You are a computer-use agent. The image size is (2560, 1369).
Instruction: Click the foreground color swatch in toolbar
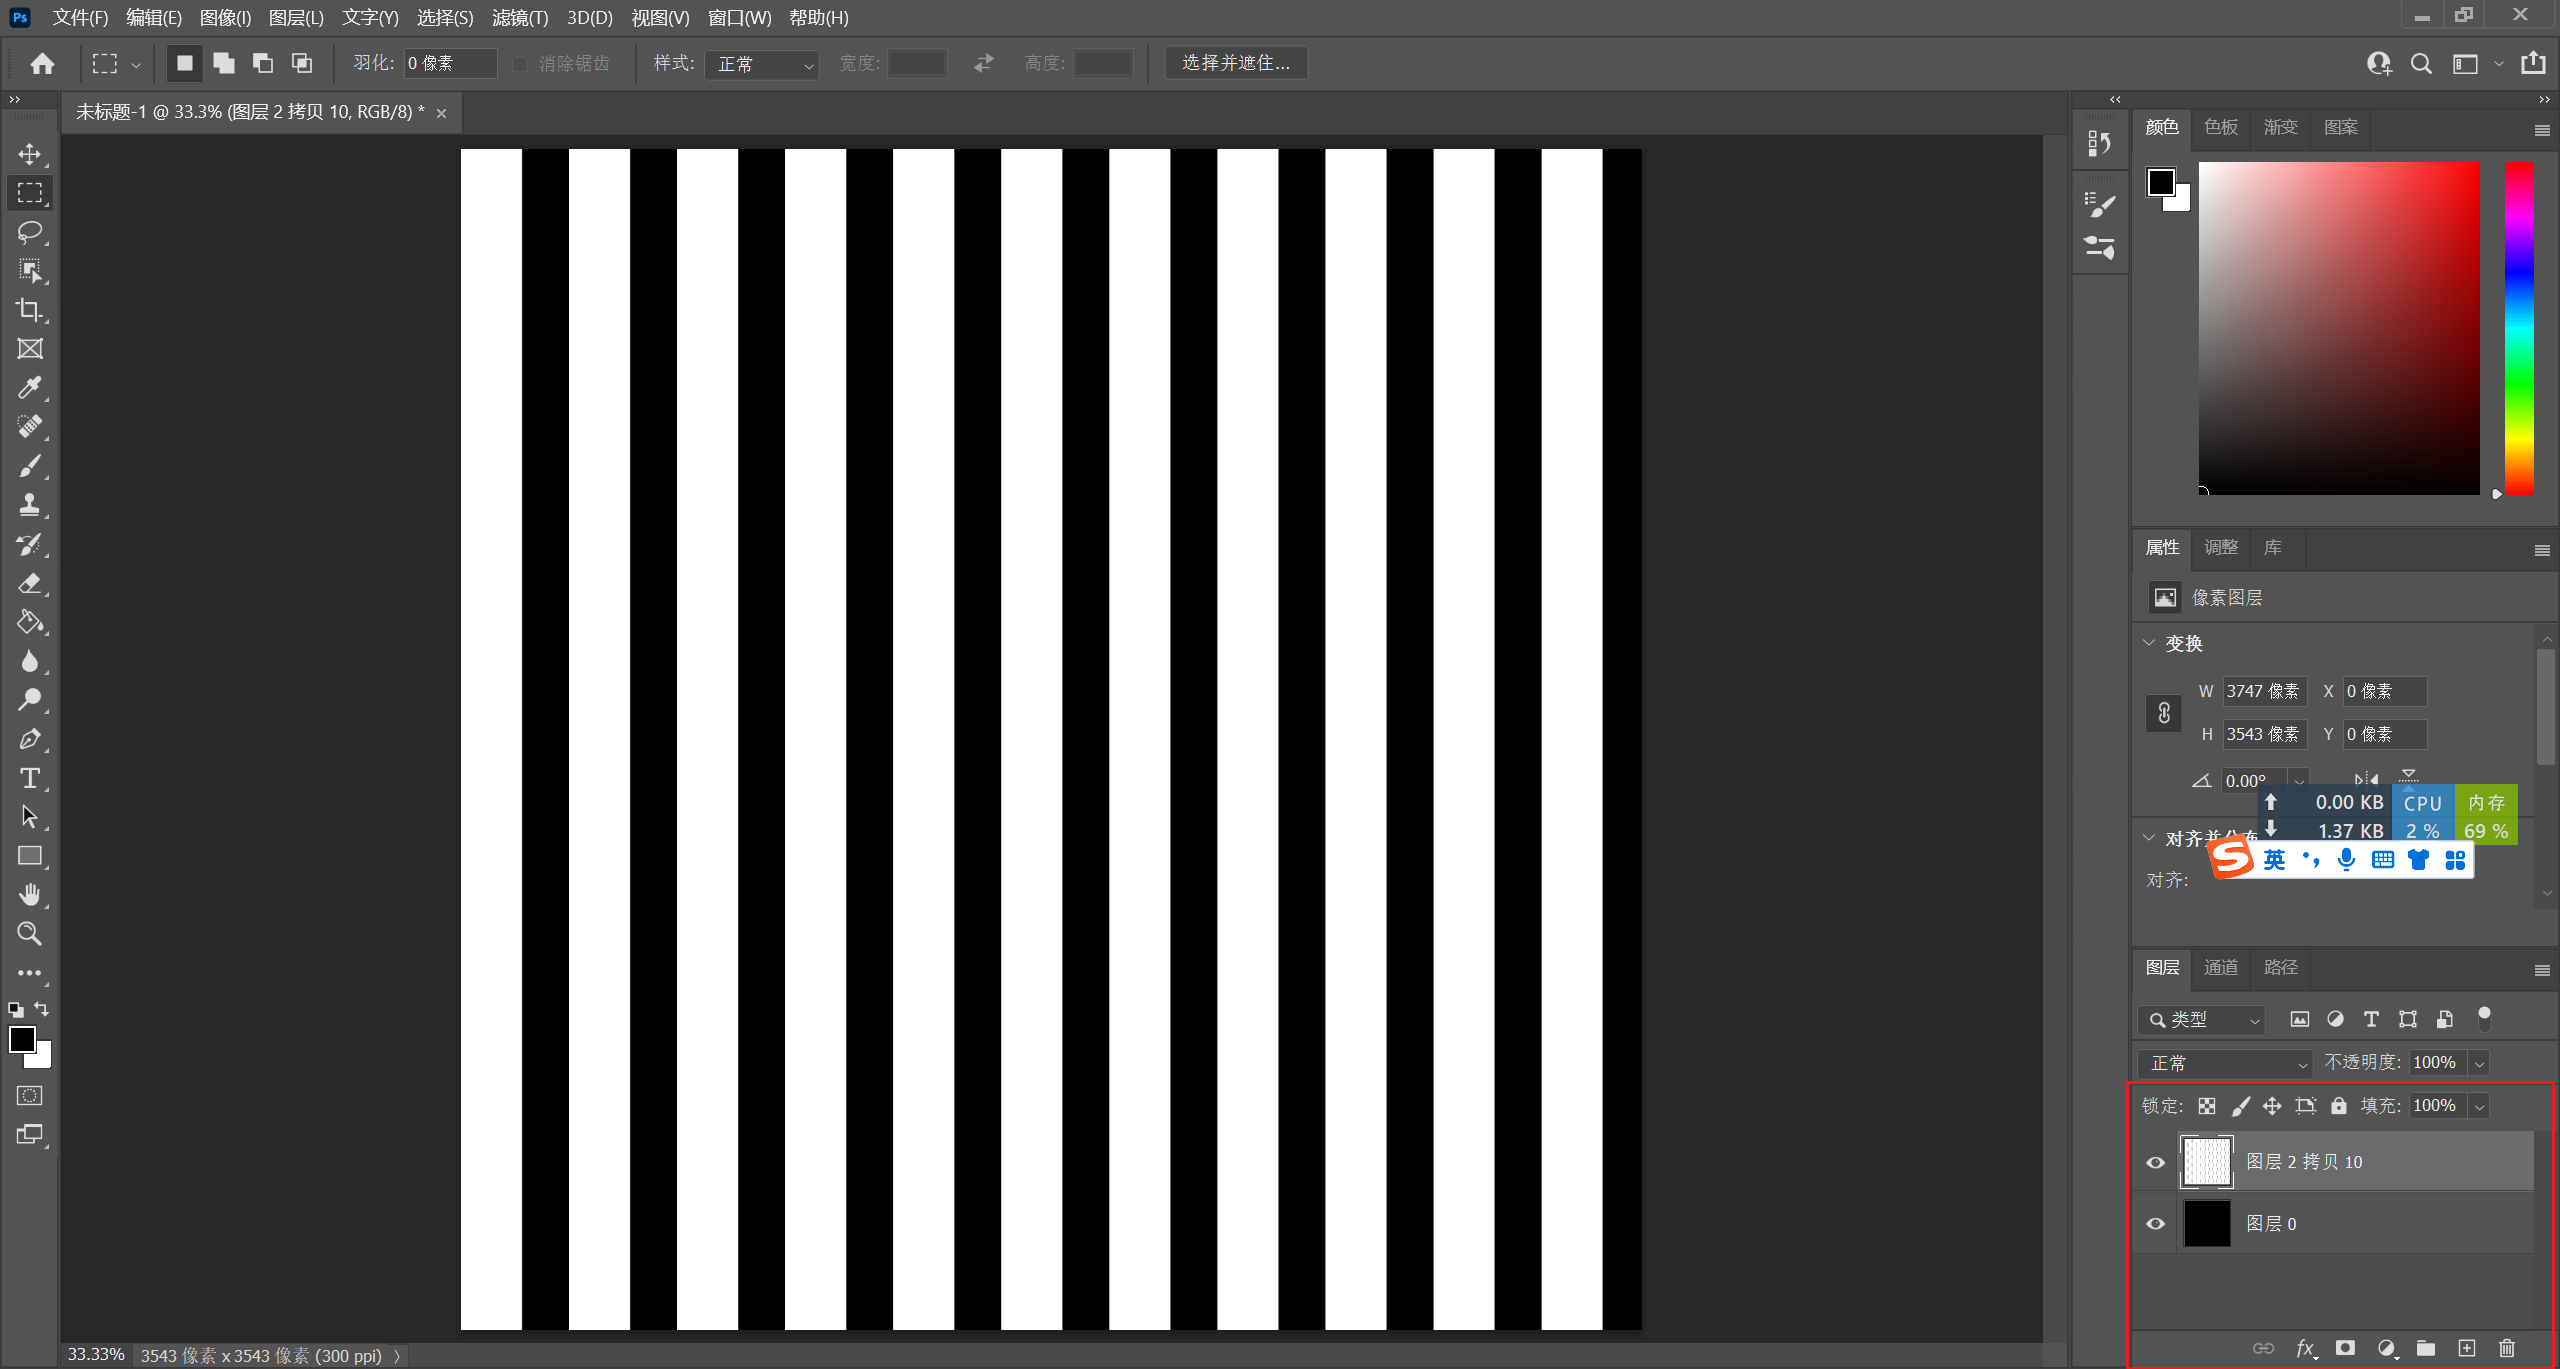pos(22,1039)
